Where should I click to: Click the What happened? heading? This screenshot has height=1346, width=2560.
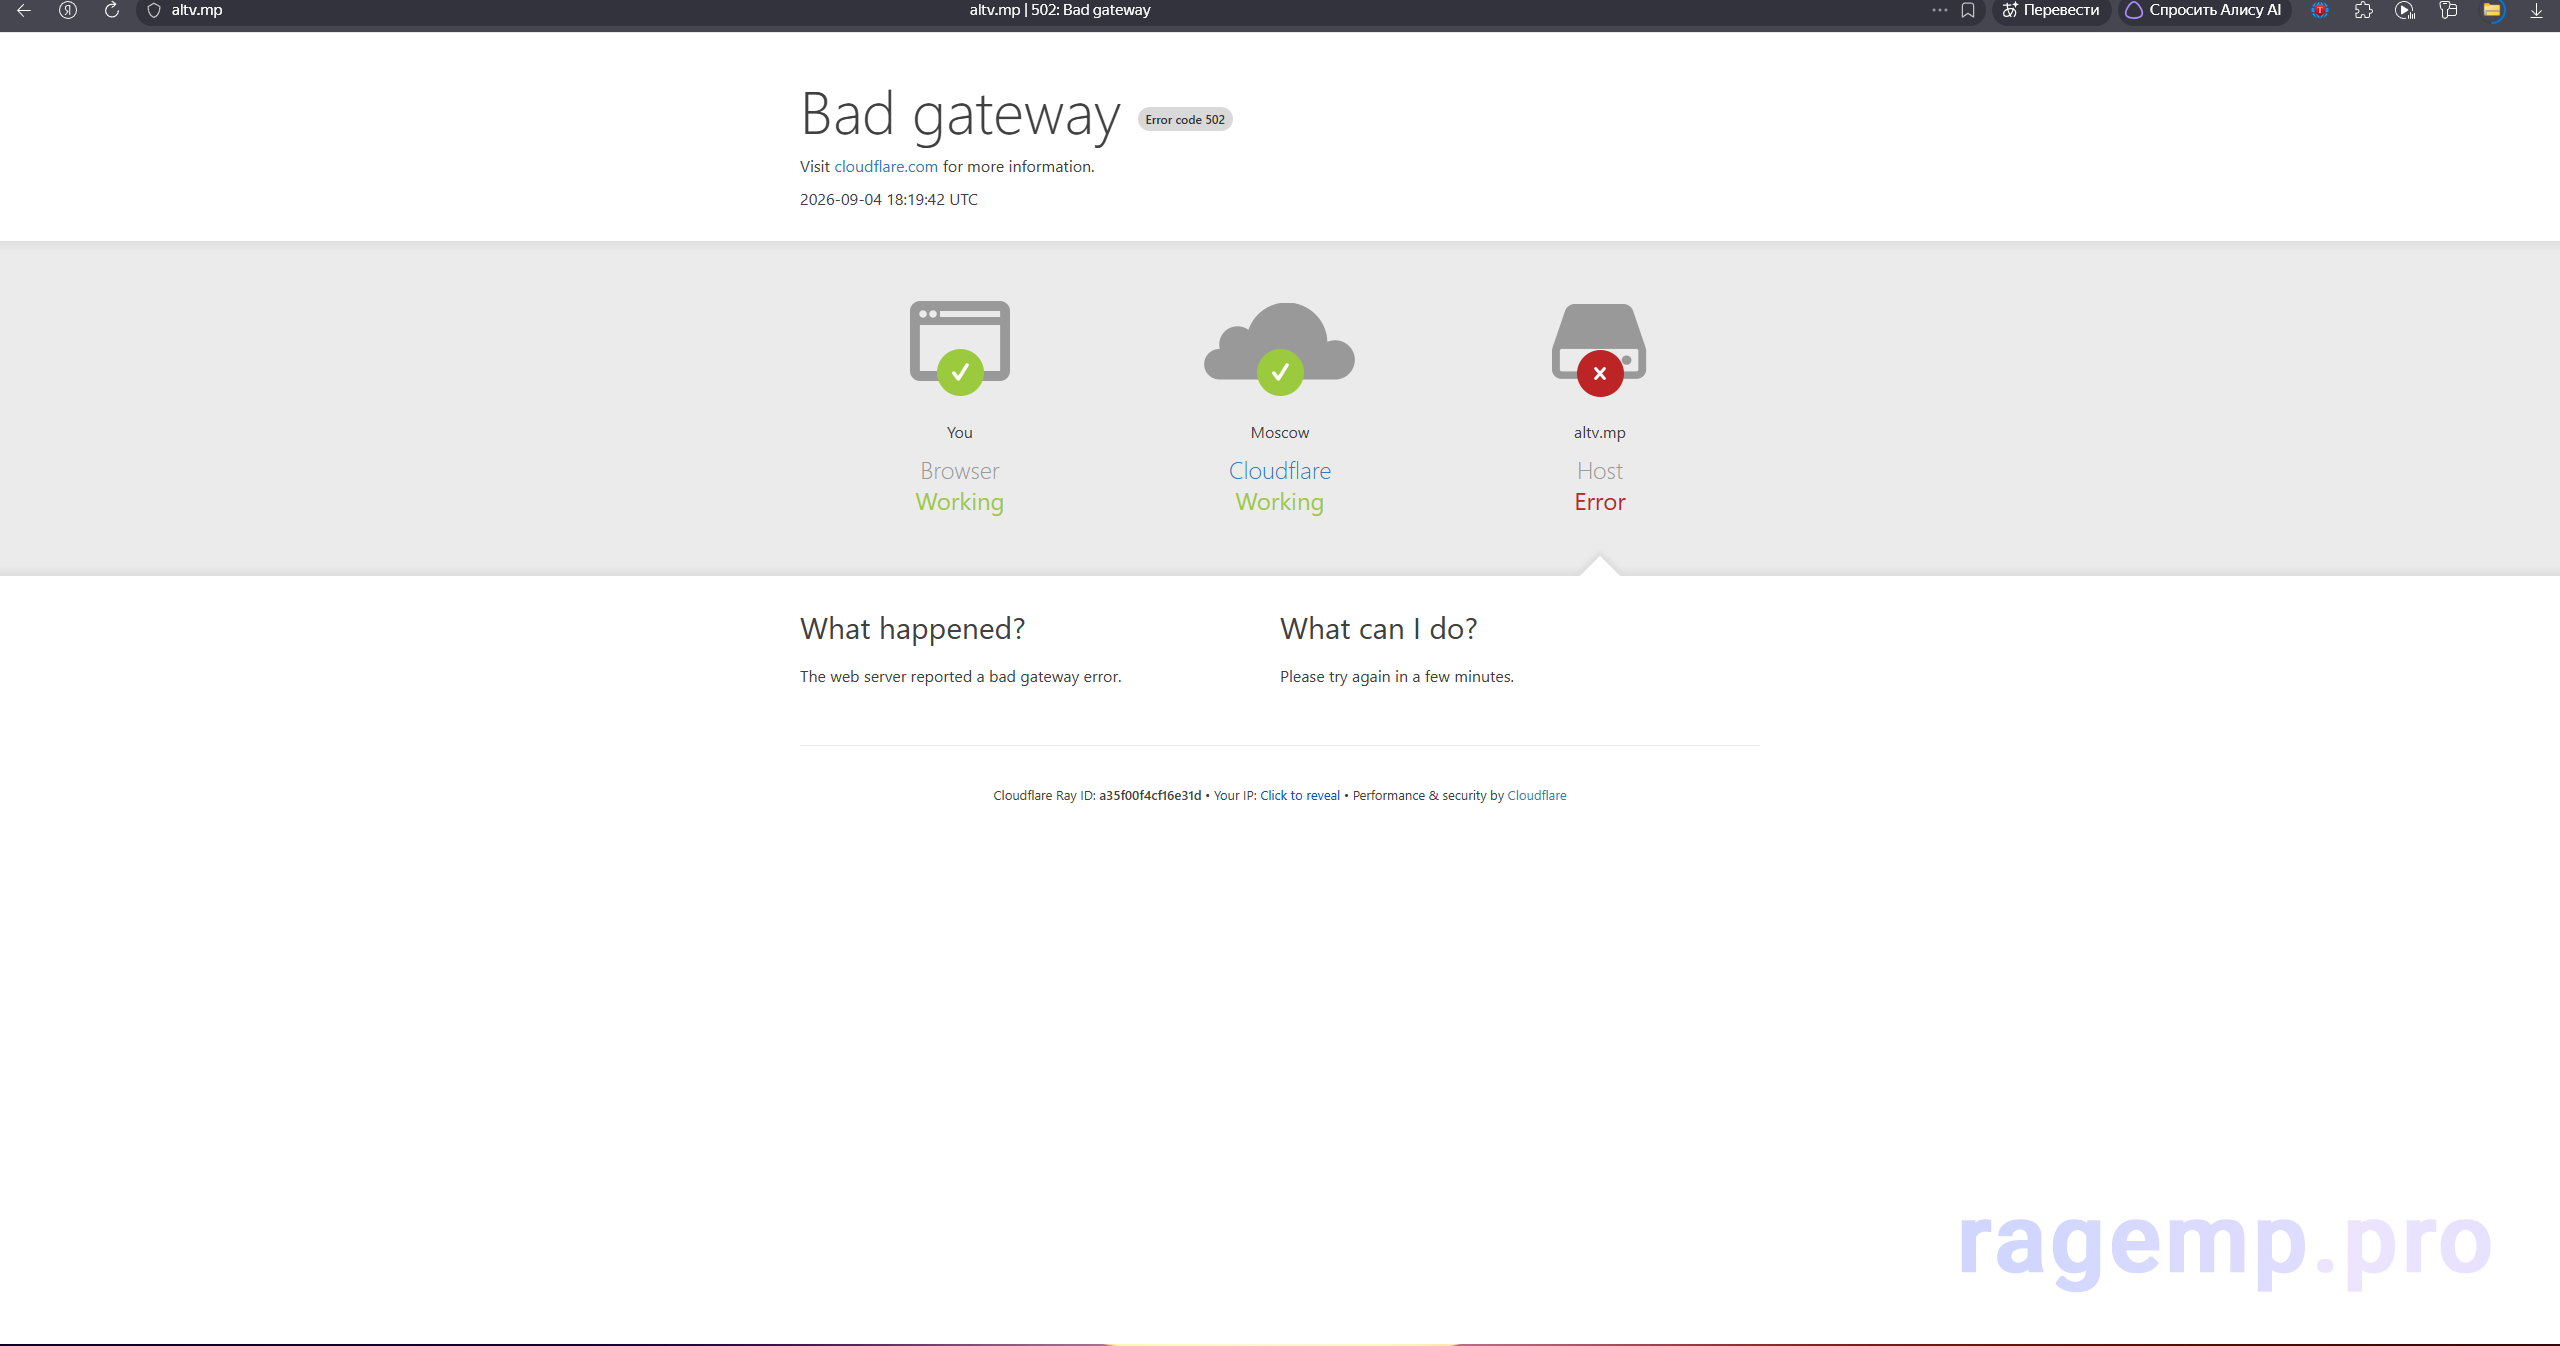[x=912, y=629]
